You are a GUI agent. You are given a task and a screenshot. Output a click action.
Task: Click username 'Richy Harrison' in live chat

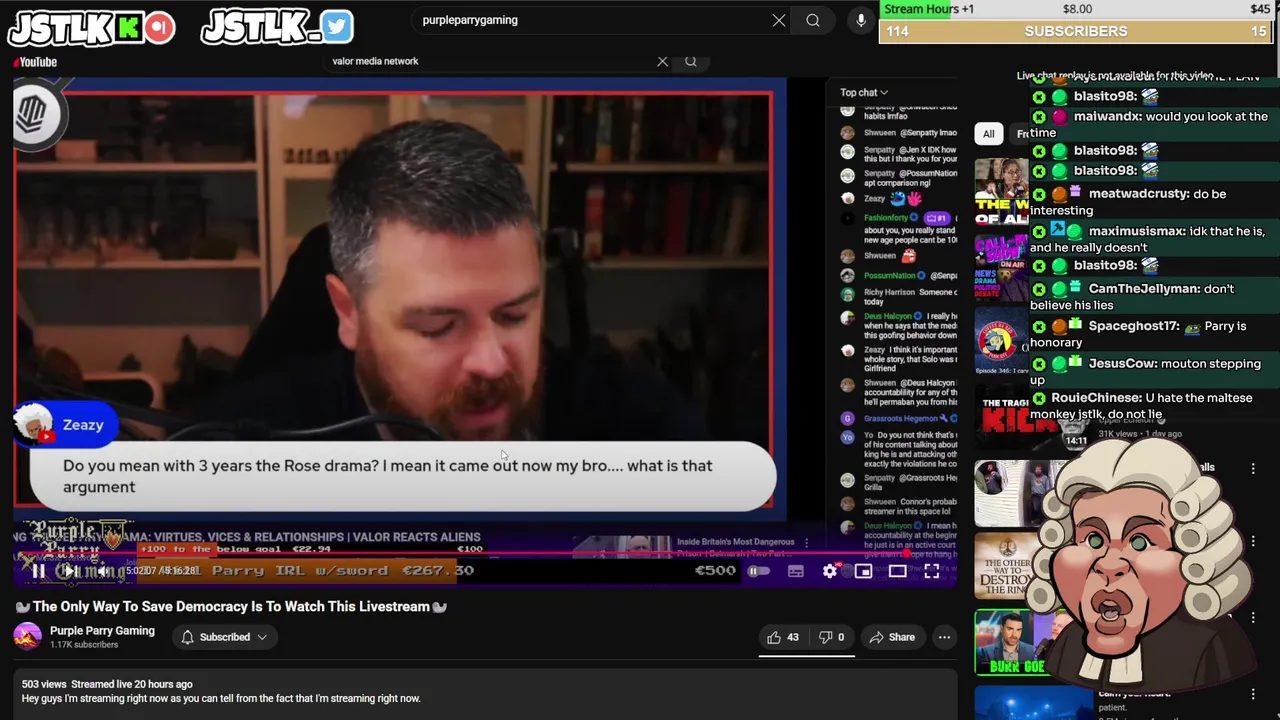click(889, 293)
